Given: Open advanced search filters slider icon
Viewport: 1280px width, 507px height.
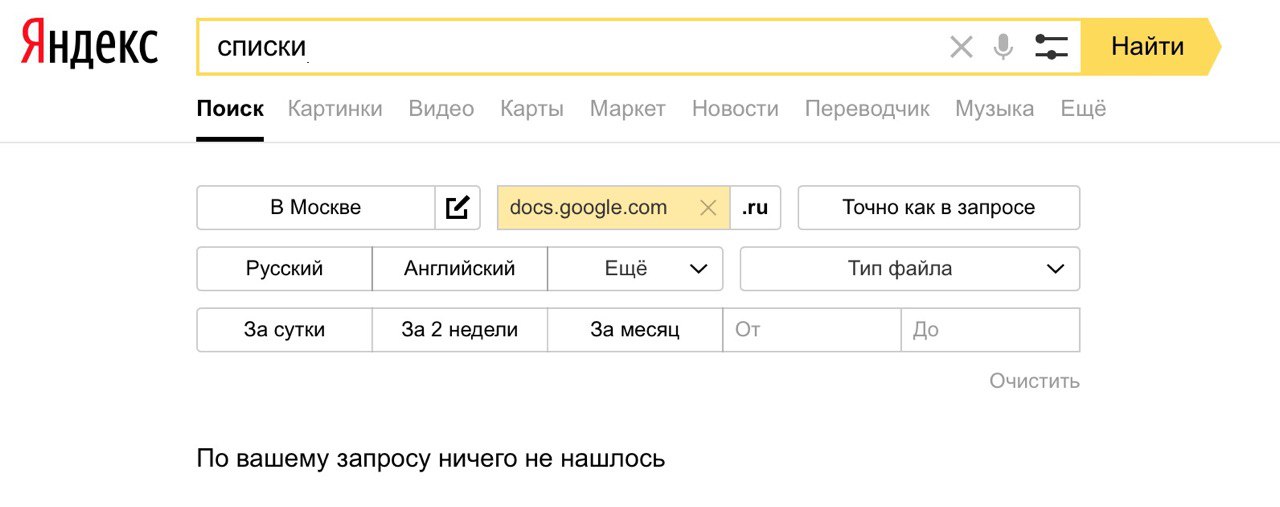Looking at the screenshot, I should (1051, 46).
